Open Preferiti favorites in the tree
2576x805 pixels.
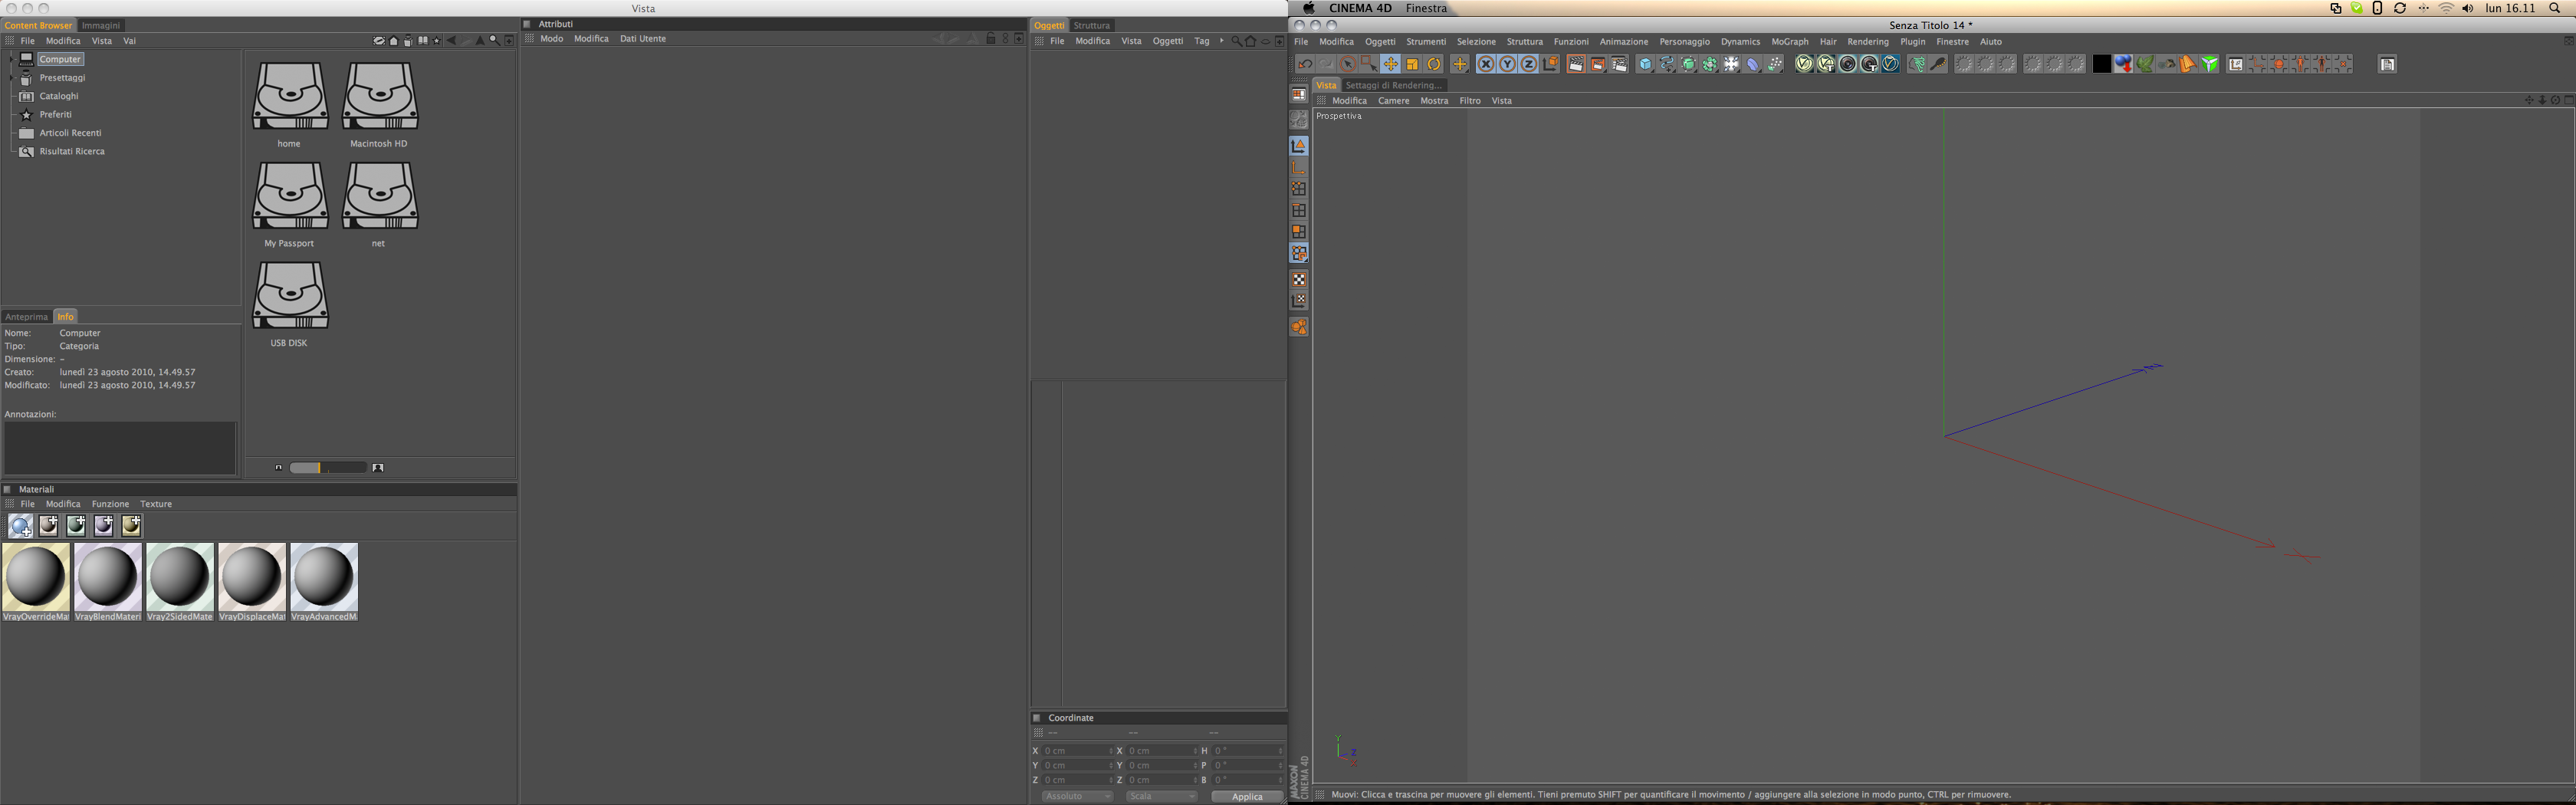[x=56, y=115]
